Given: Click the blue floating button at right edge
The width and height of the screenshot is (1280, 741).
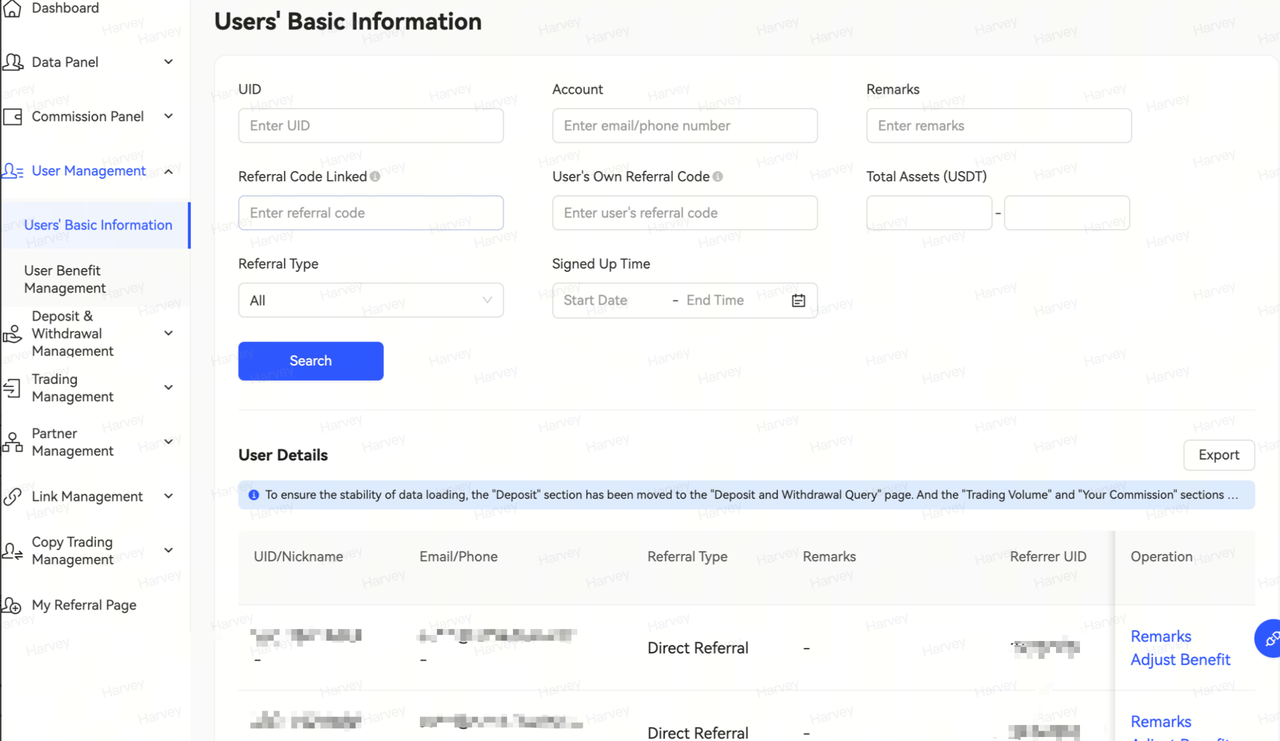Looking at the screenshot, I should click(1269, 638).
